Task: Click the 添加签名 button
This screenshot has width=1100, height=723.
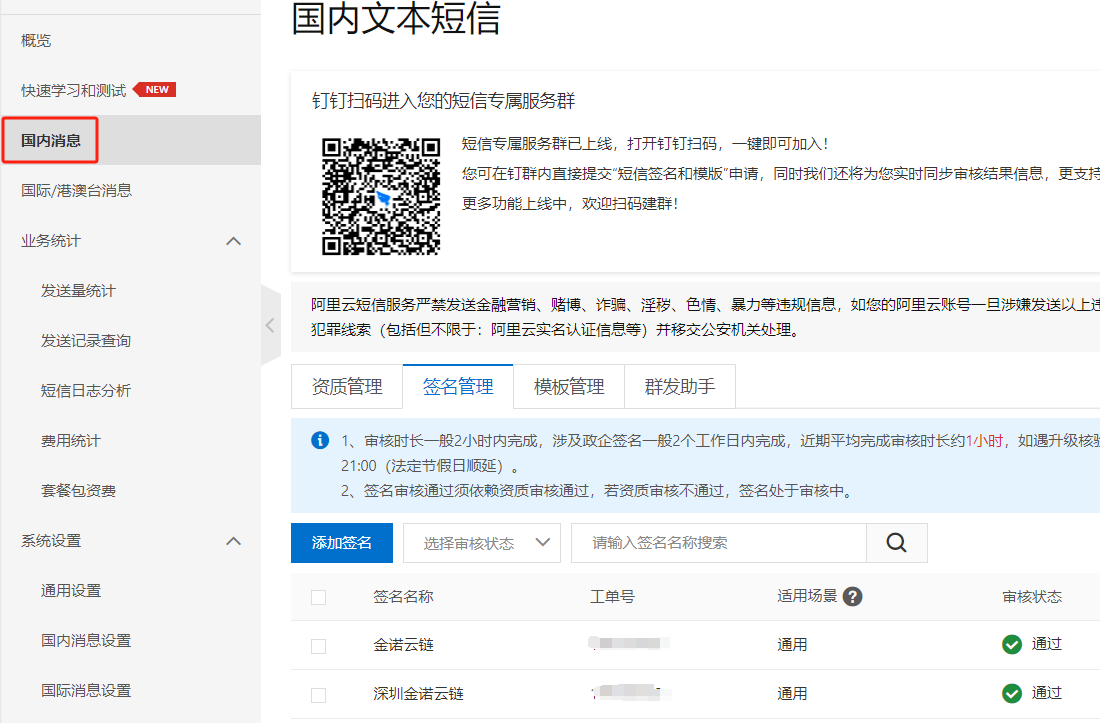Action: point(341,543)
